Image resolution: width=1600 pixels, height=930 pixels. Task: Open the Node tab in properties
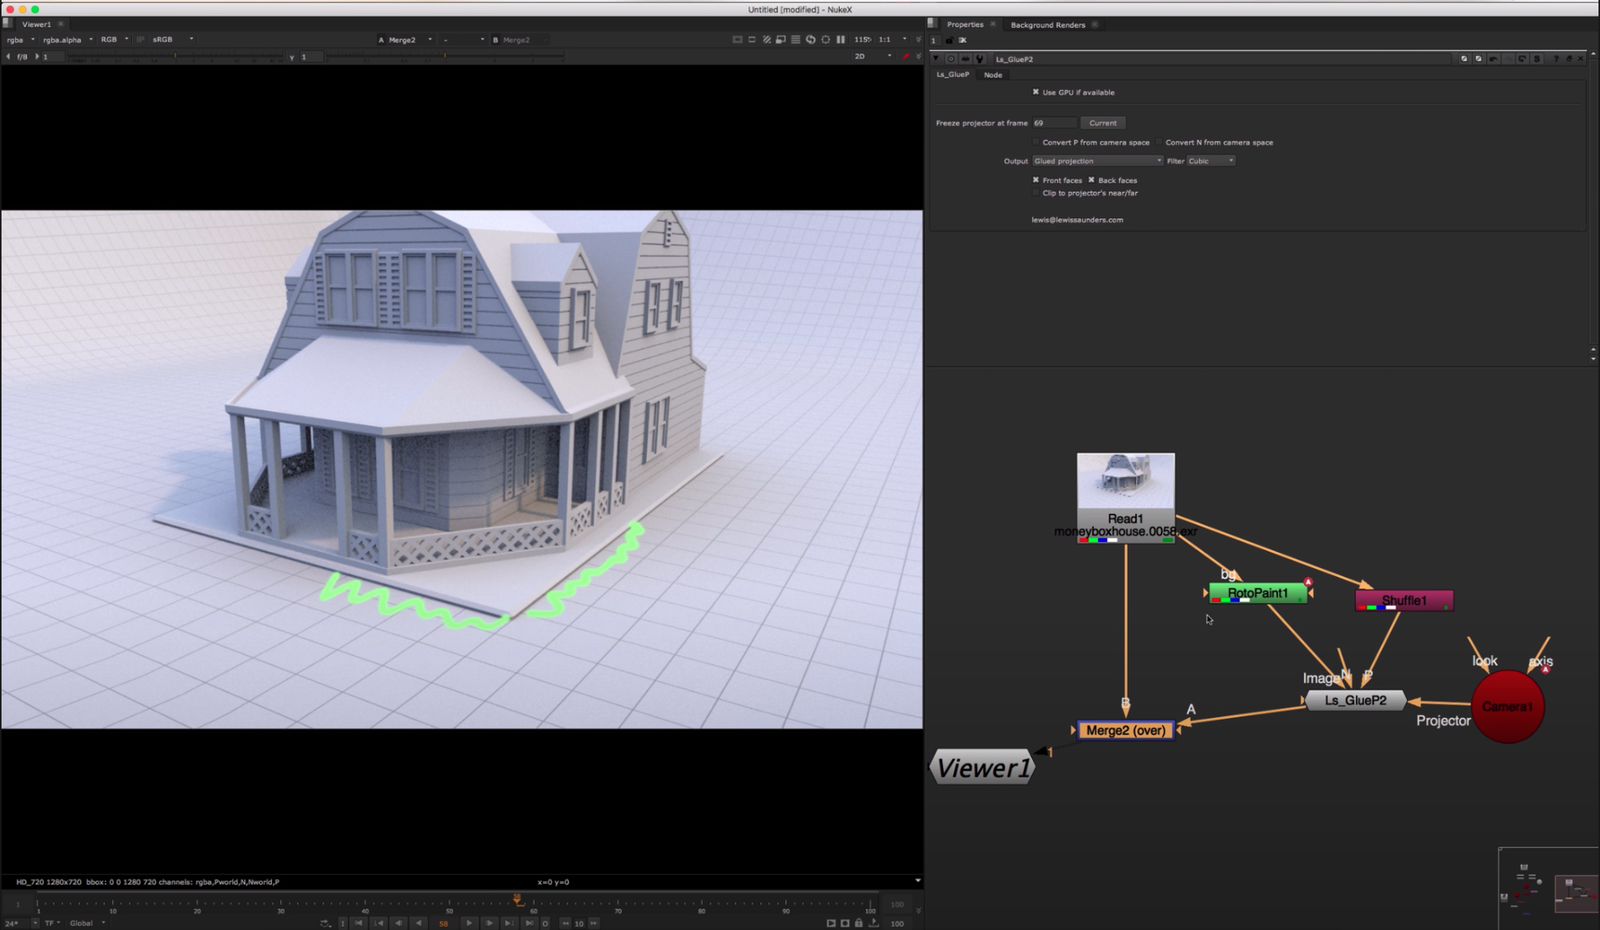pos(992,75)
